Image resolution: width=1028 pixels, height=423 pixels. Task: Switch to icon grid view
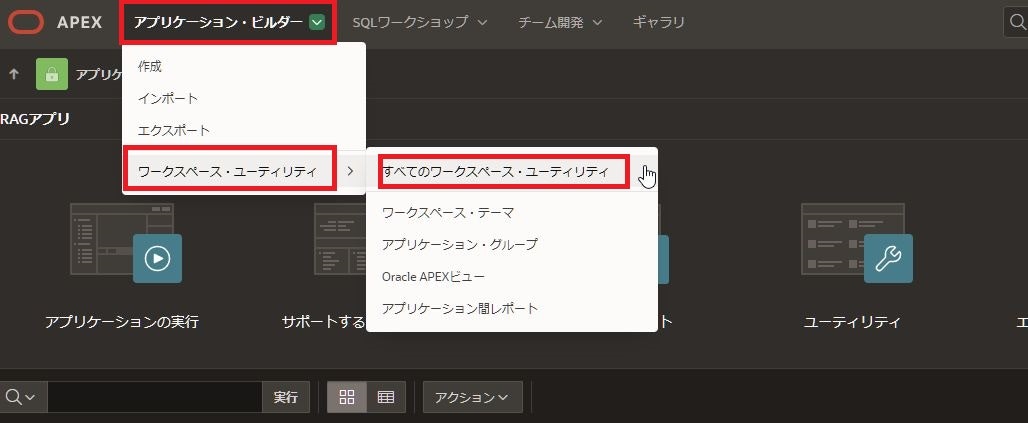point(347,397)
